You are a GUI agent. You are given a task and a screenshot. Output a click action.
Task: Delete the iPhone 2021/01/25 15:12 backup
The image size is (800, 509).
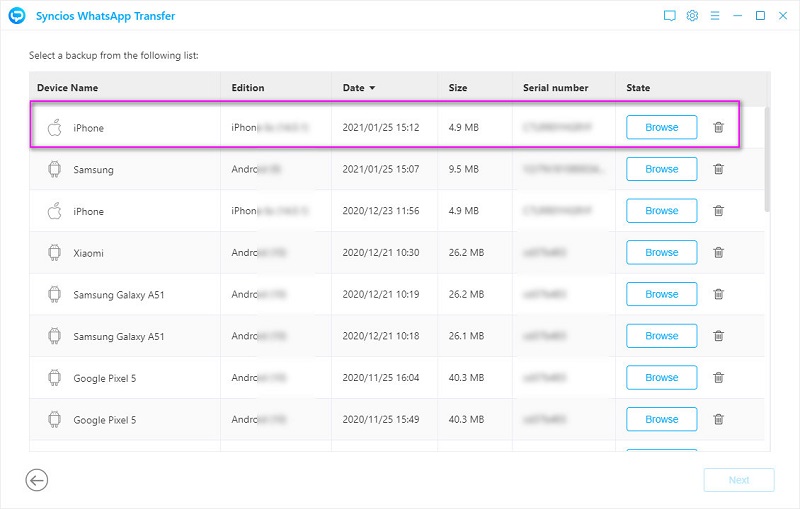(718, 127)
